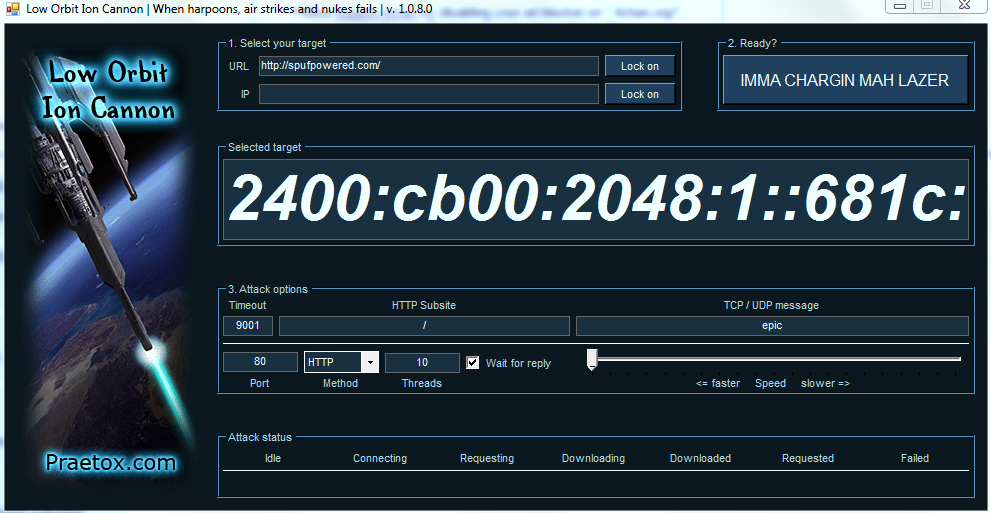
Task: Click the HTTP Subsite text field
Action: (x=424, y=326)
